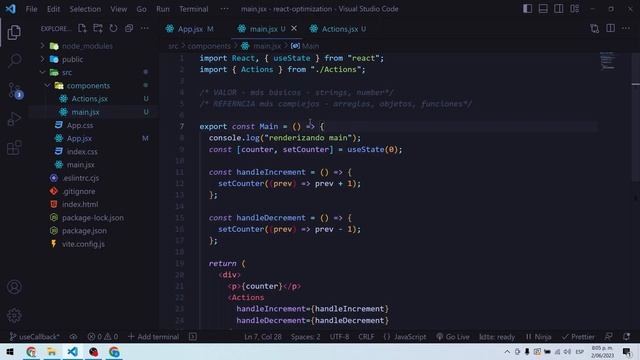Switch to the App.jsx tab

(x=190, y=29)
